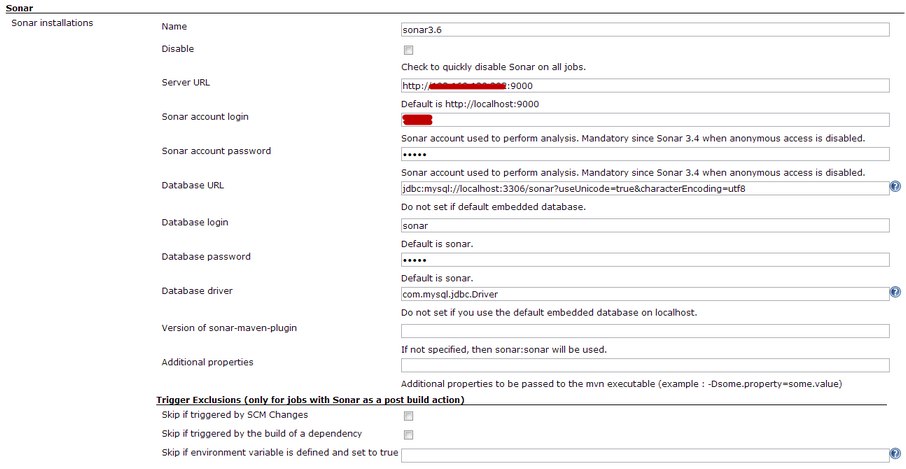Image resolution: width=906 pixels, height=469 pixels.
Task: Click the Sonar section header
Action: tap(18, 8)
